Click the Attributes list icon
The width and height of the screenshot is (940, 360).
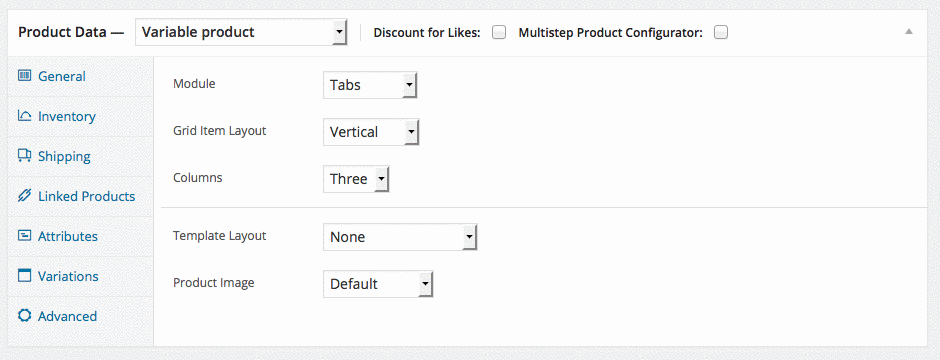(24, 236)
